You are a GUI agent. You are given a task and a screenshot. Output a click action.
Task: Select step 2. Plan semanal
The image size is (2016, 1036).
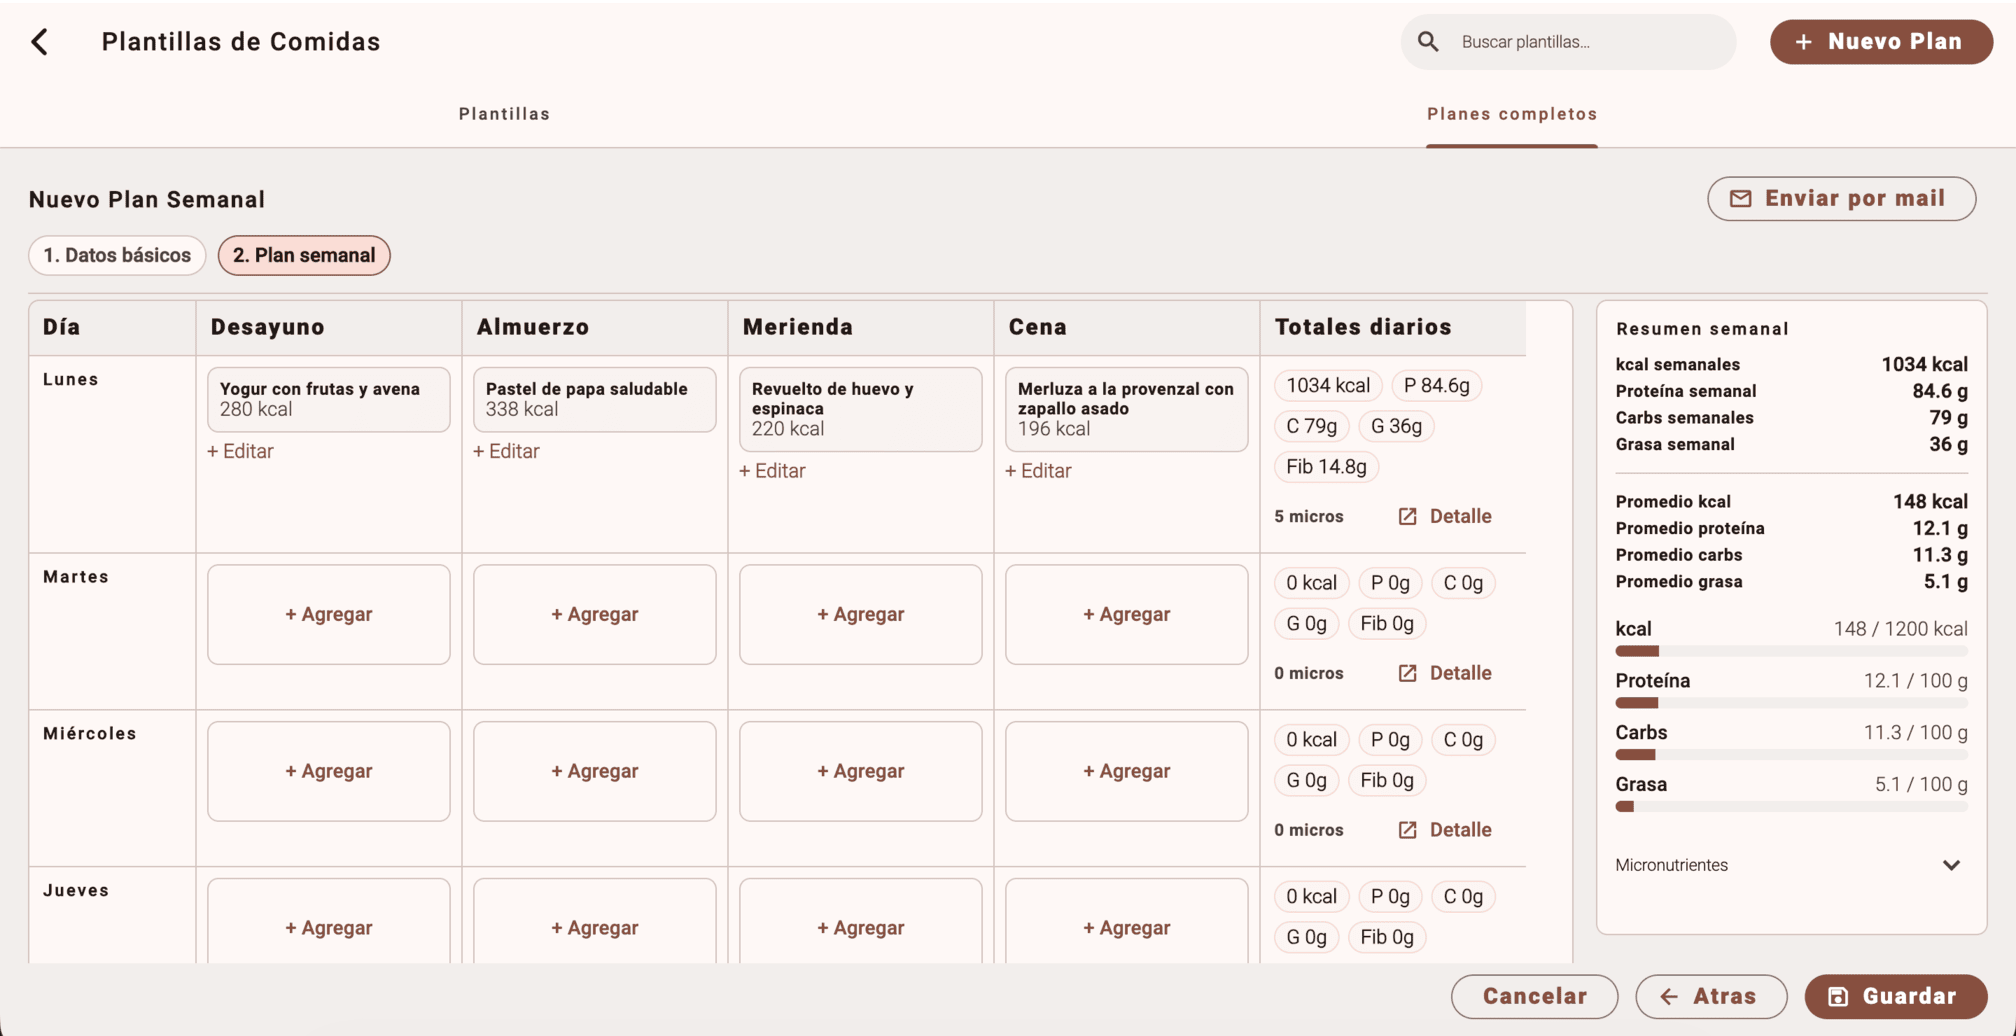pyautogui.click(x=304, y=255)
